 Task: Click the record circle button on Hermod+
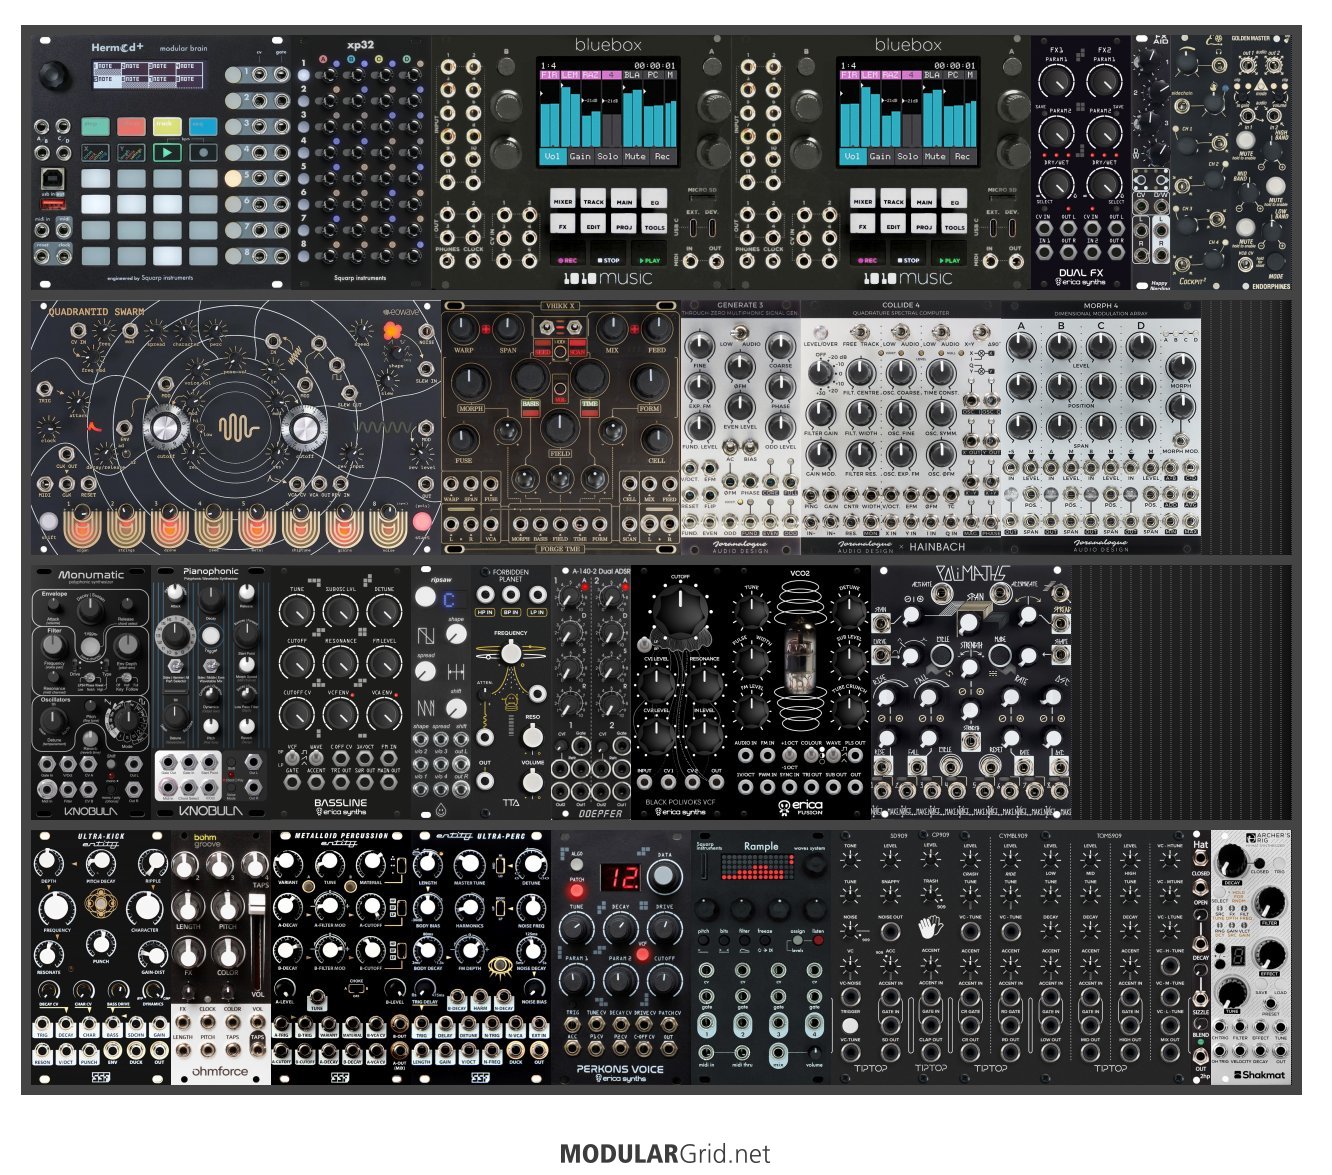point(203,153)
